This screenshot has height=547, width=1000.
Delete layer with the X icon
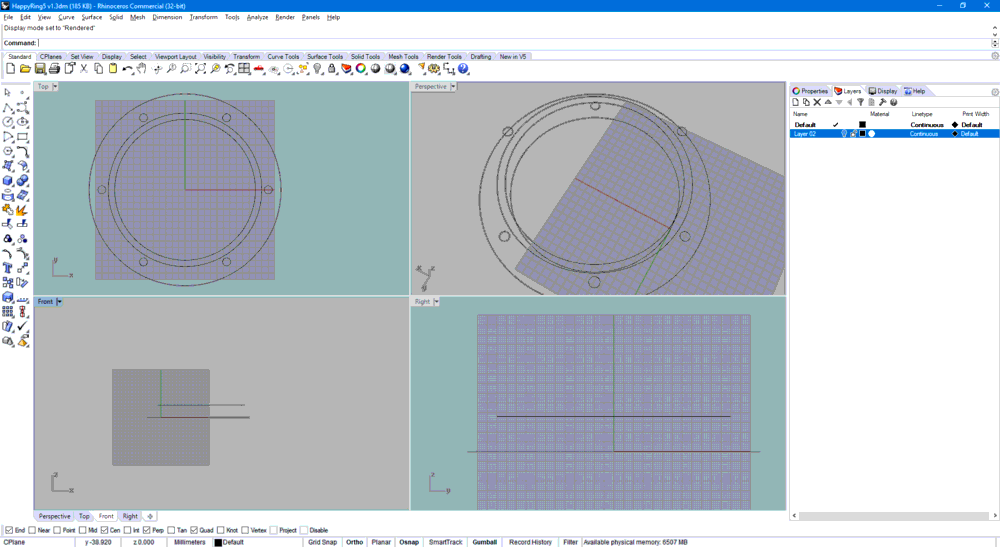817,102
